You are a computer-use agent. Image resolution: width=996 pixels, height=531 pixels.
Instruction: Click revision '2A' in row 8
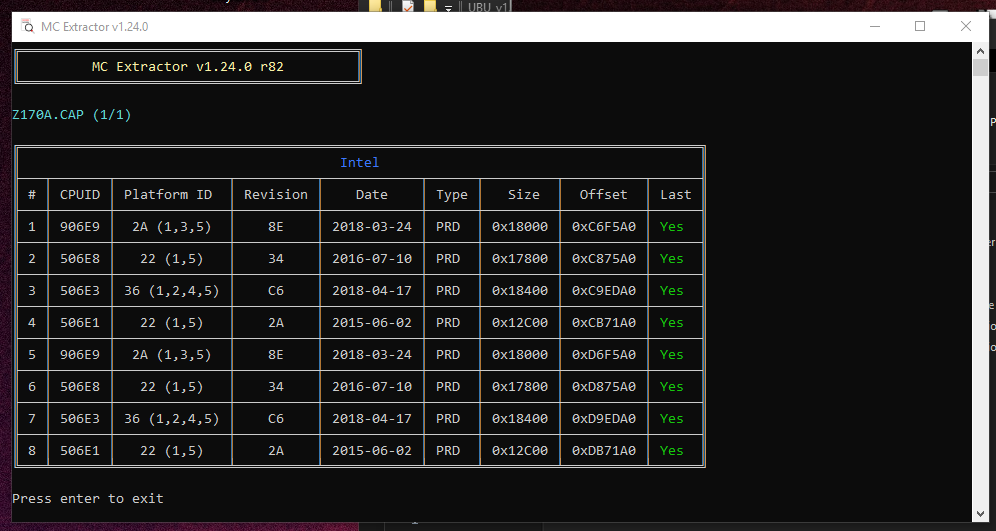276,451
